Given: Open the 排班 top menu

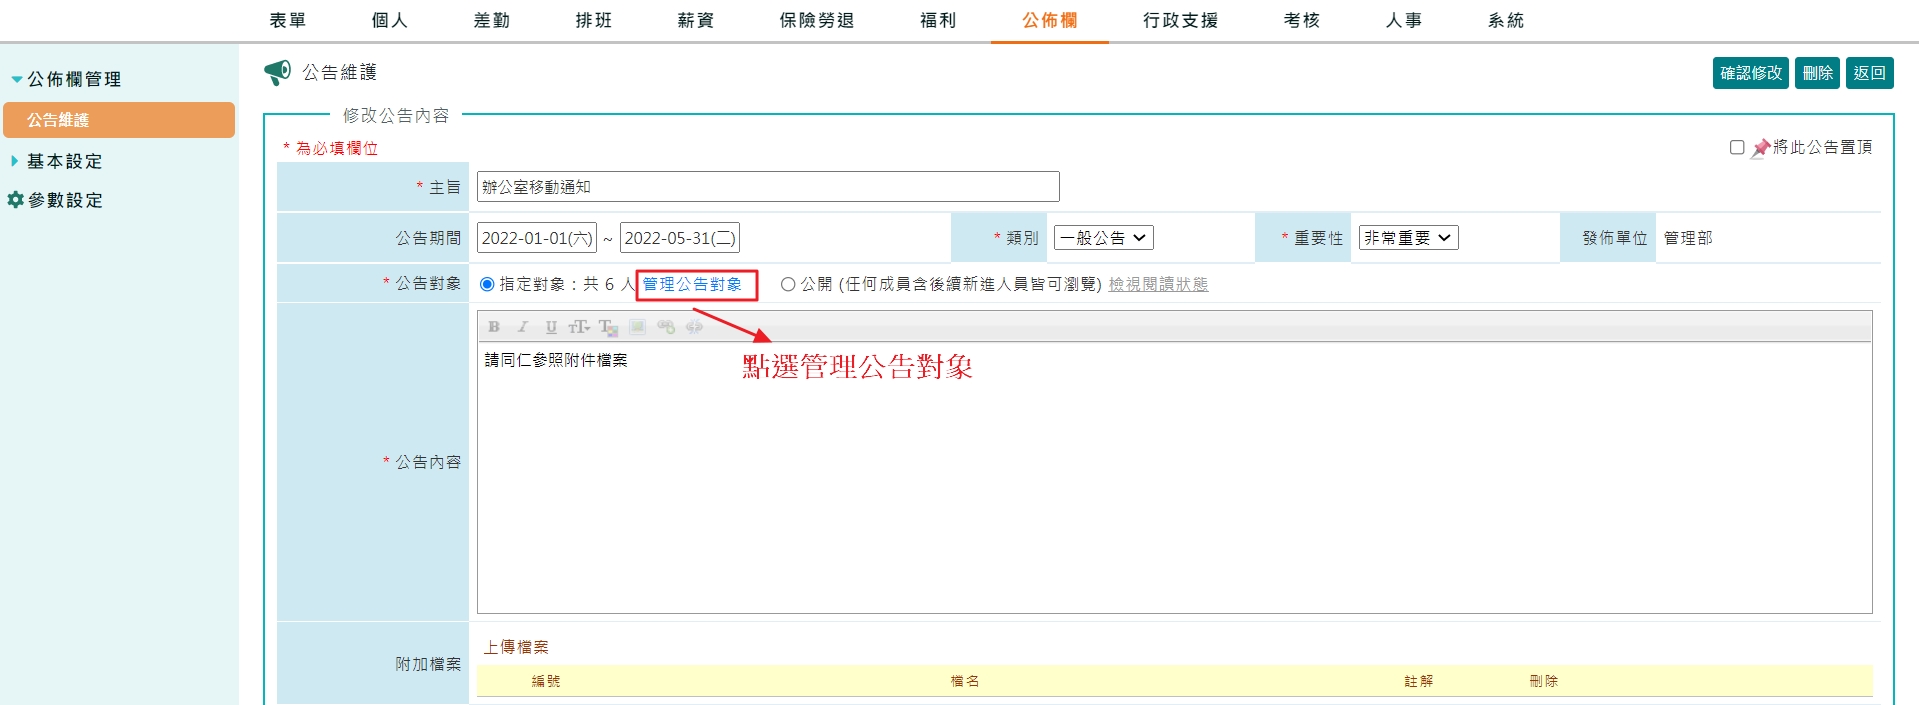Looking at the screenshot, I should (x=594, y=20).
